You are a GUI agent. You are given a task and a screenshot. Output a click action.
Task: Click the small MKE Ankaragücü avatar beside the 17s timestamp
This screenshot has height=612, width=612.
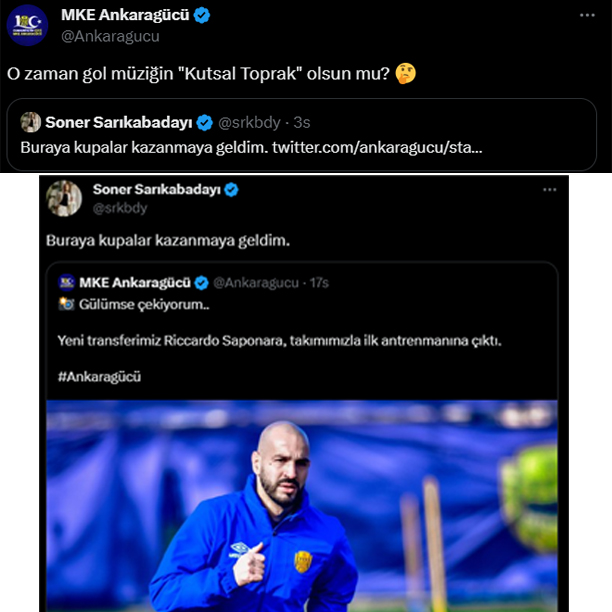[x=68, y=283]
